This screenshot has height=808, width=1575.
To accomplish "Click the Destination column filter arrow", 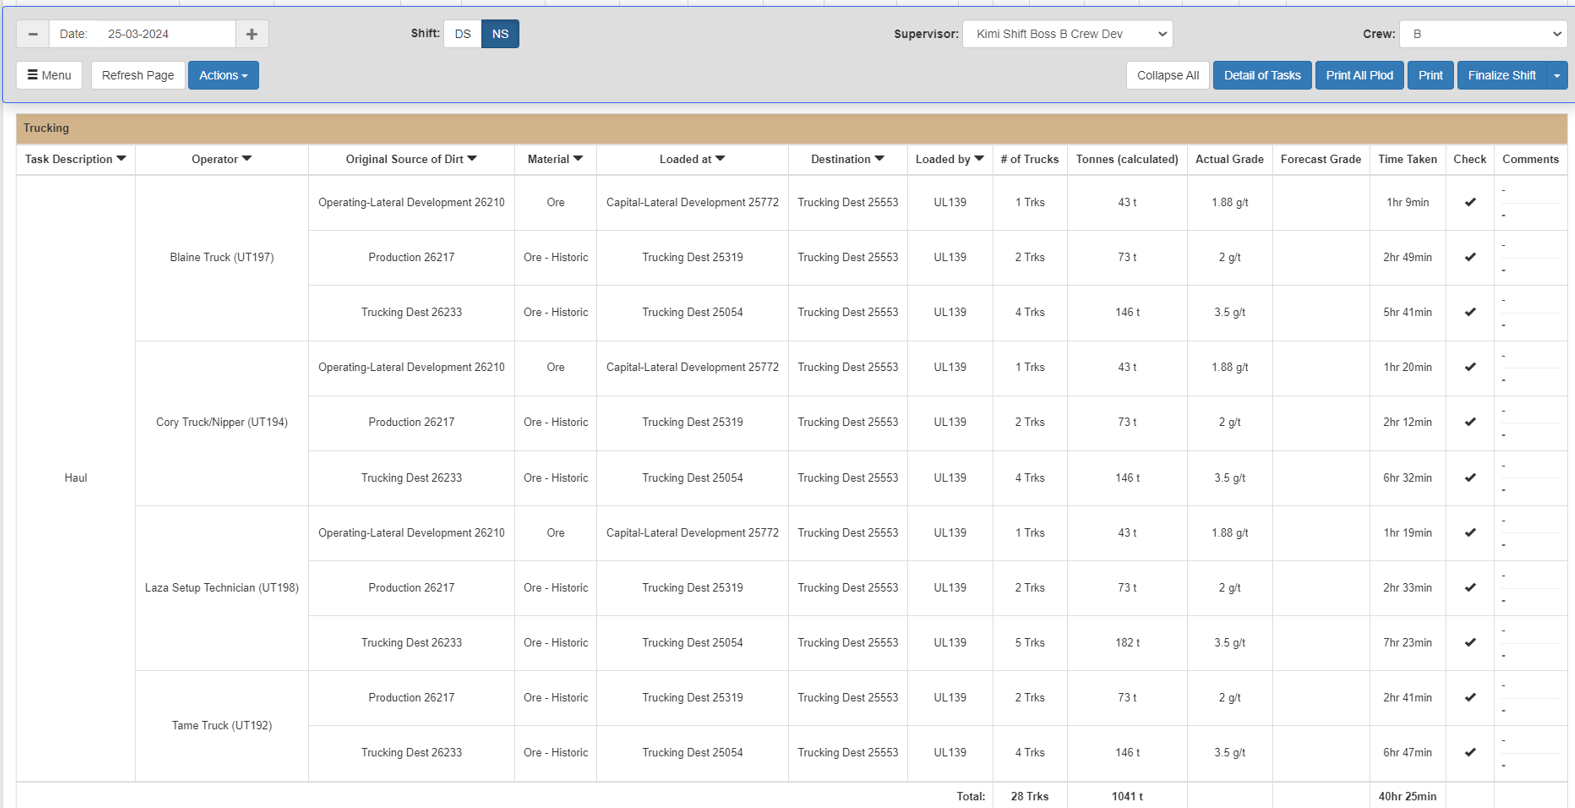I will (880, 159).
